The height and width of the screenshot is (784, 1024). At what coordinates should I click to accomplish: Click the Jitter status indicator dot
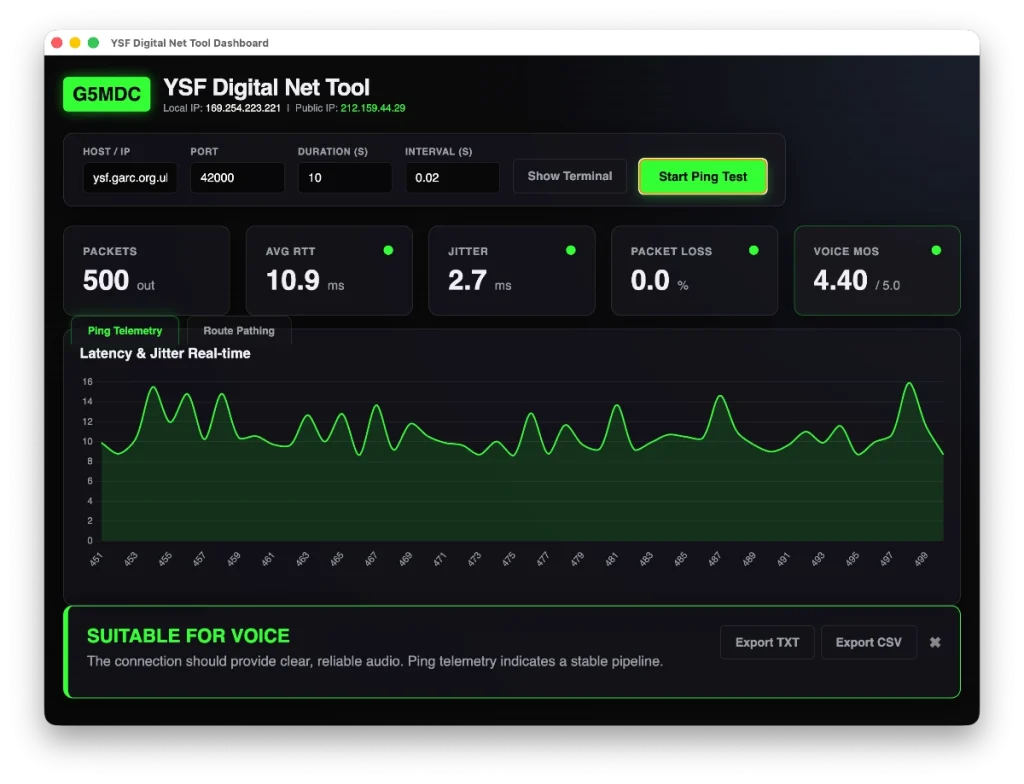coord(571,250)
